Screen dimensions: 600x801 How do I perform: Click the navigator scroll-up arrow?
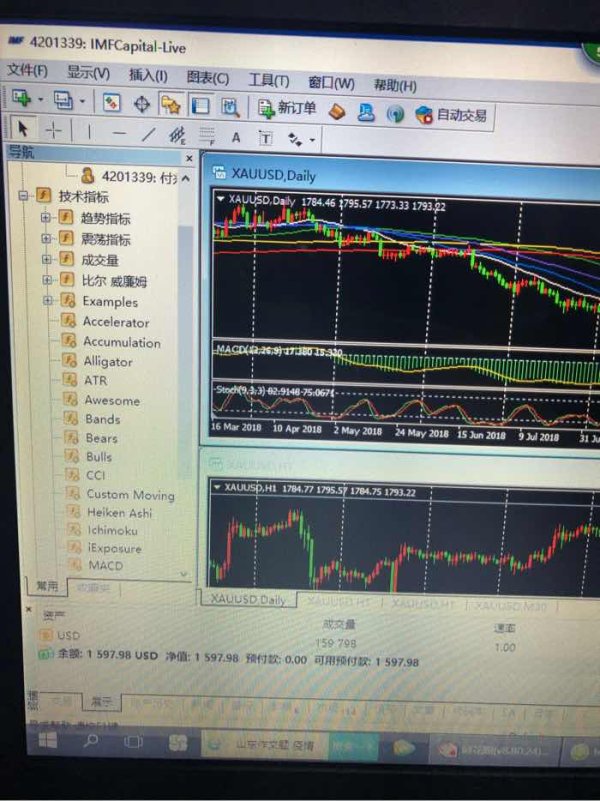(x=186, y=178)
